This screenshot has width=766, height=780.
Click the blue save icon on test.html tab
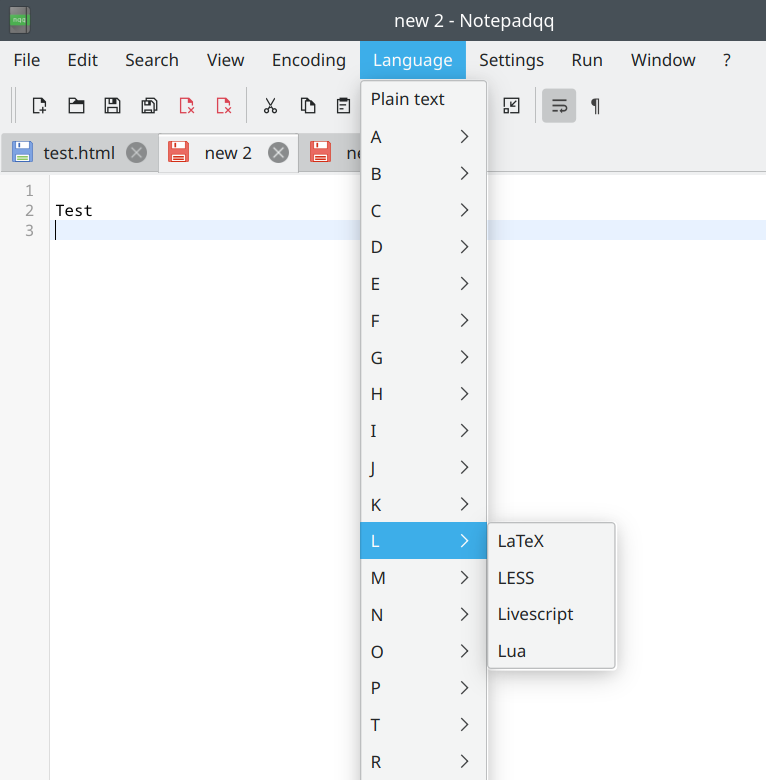[22, 152]
